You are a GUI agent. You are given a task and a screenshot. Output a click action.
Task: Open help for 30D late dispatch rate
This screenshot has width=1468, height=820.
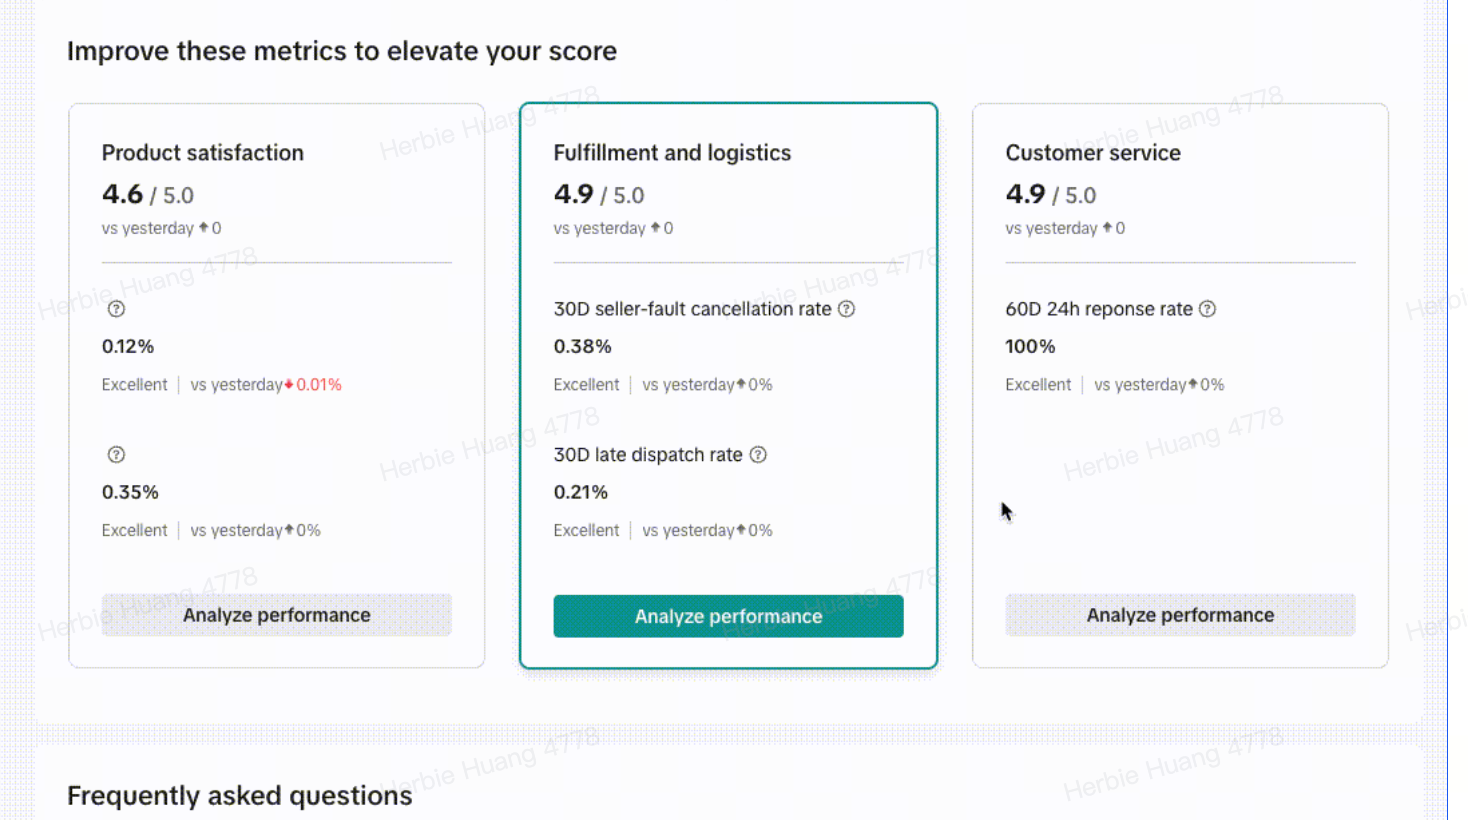pos(758,455)
